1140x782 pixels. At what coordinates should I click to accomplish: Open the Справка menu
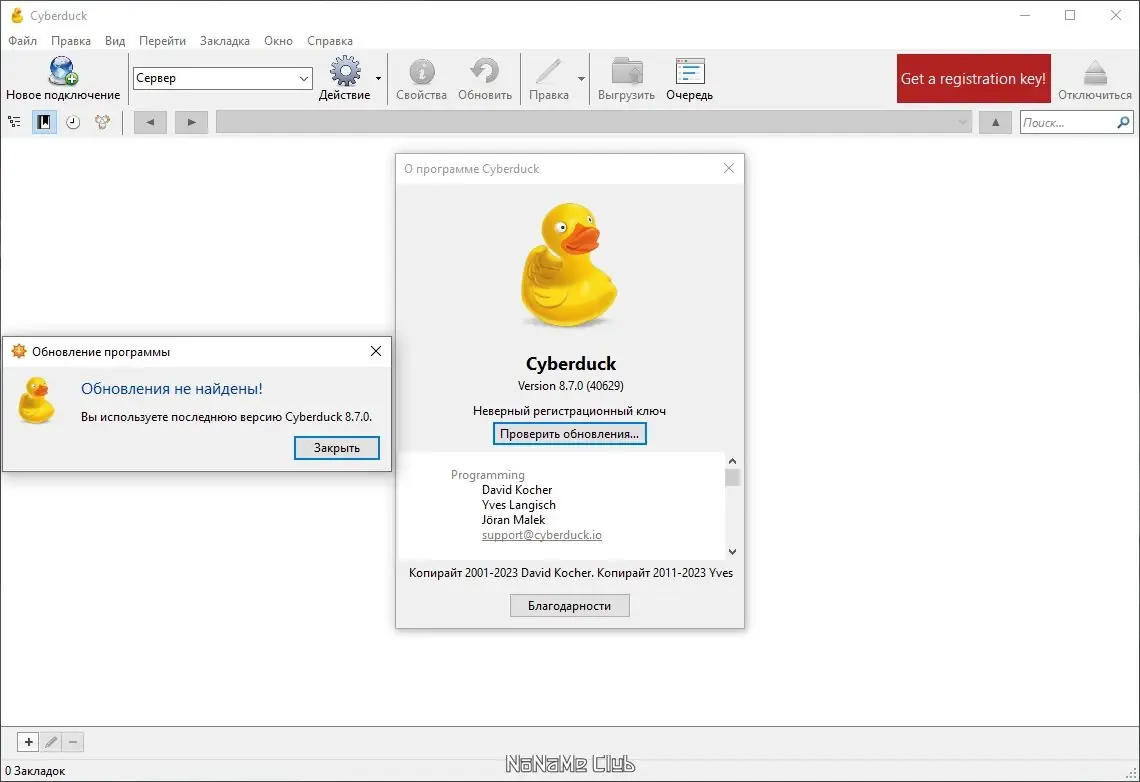click(329, 41)
